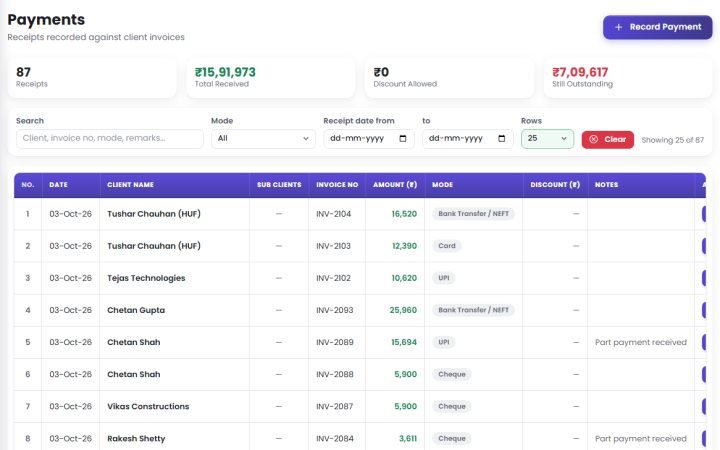Viewport: 720px width, 450px height.
Task: Click invoice number INV-2102
Action: (333, 278)
